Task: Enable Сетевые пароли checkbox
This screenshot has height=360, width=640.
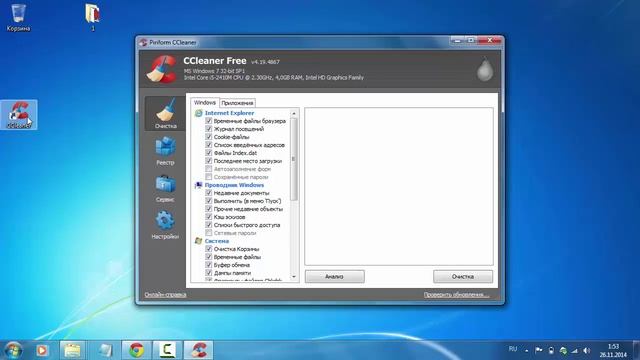Action: (x=209, y=233)
